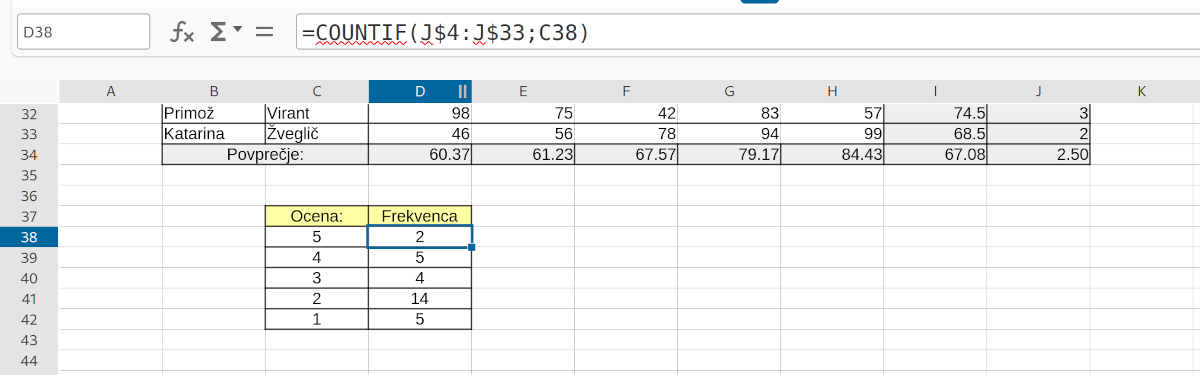
Task: Select column D header
Action: click(420, 91)
